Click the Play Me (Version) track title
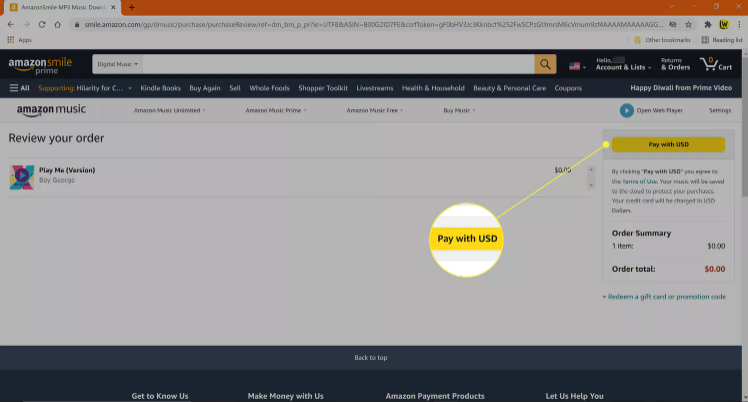 coord(67,170)
